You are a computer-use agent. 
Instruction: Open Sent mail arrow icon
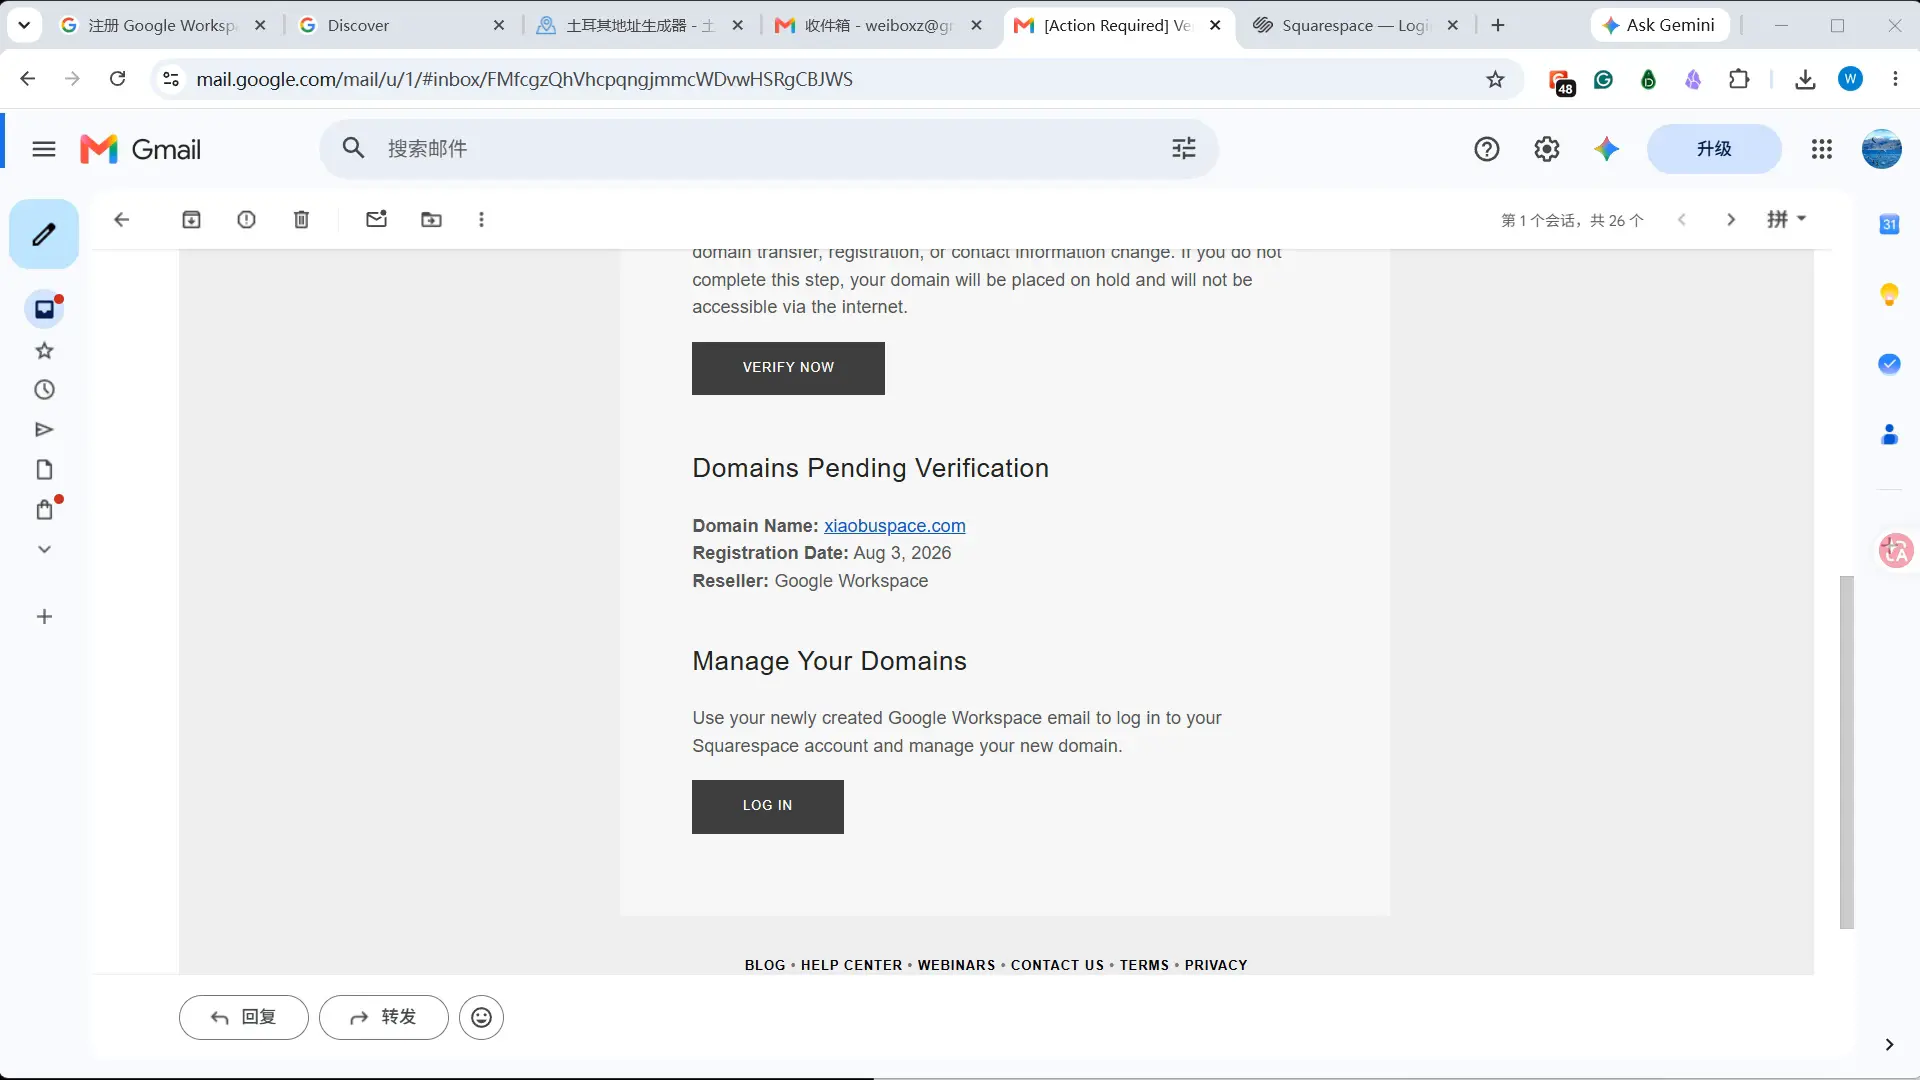(44, 430)
